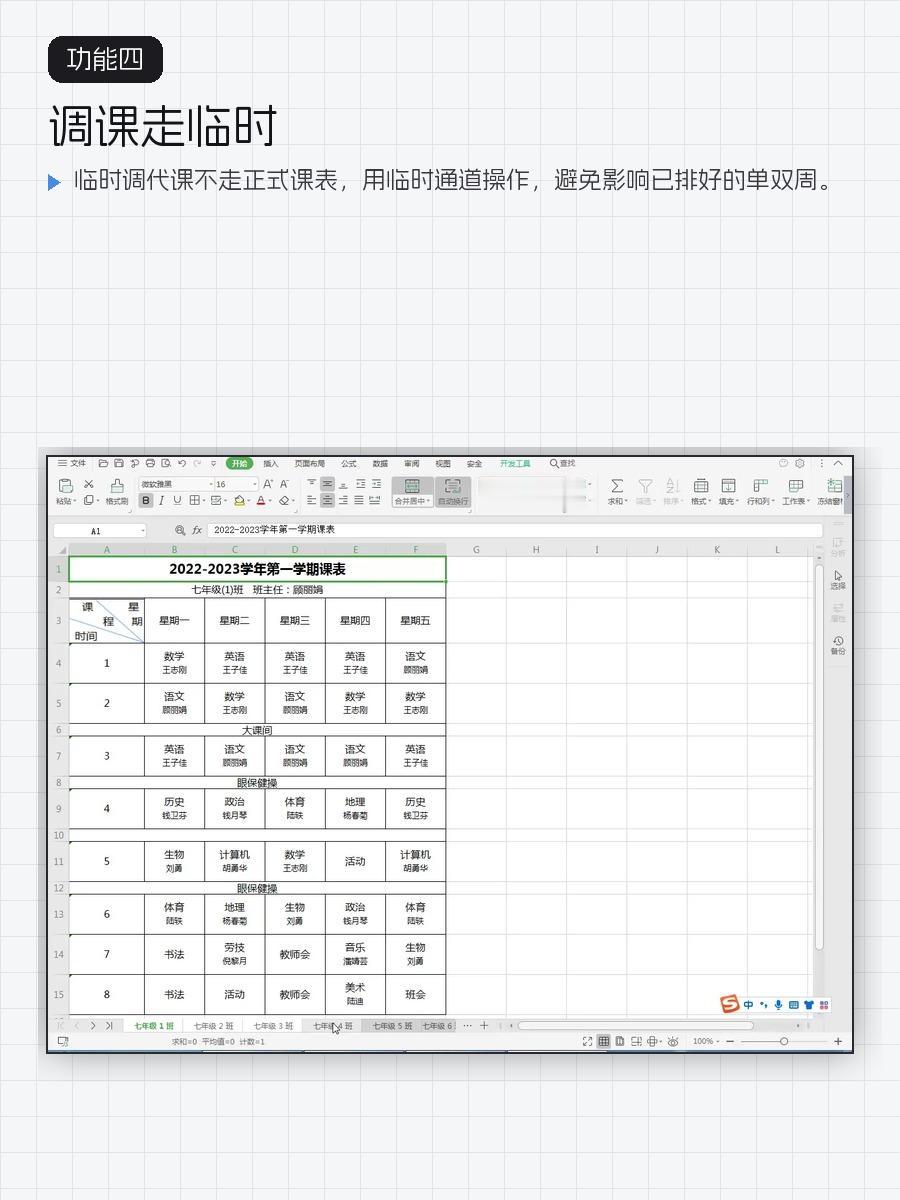The width and height of the screenshot is (900, 1200).
Task: Click the AutoSum (求和) sigma icon
Action: [617, 485]
